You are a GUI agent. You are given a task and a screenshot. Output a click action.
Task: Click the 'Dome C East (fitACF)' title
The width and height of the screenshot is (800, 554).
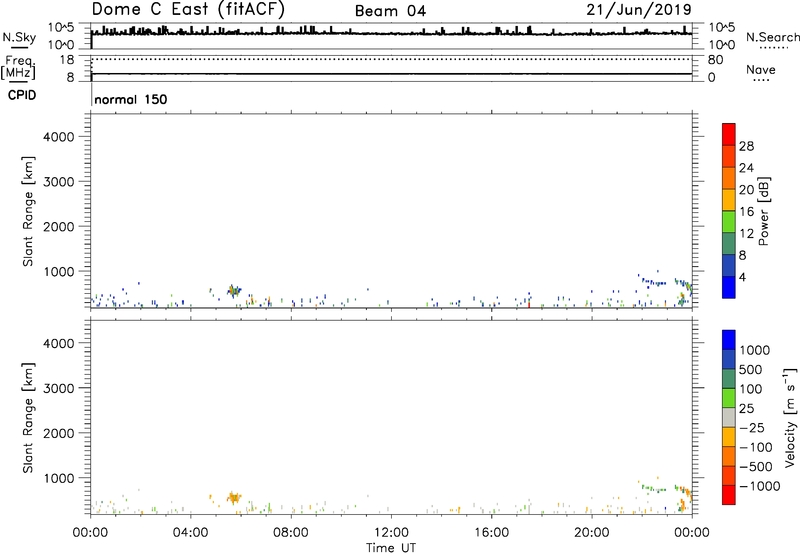tap(188, 9)
